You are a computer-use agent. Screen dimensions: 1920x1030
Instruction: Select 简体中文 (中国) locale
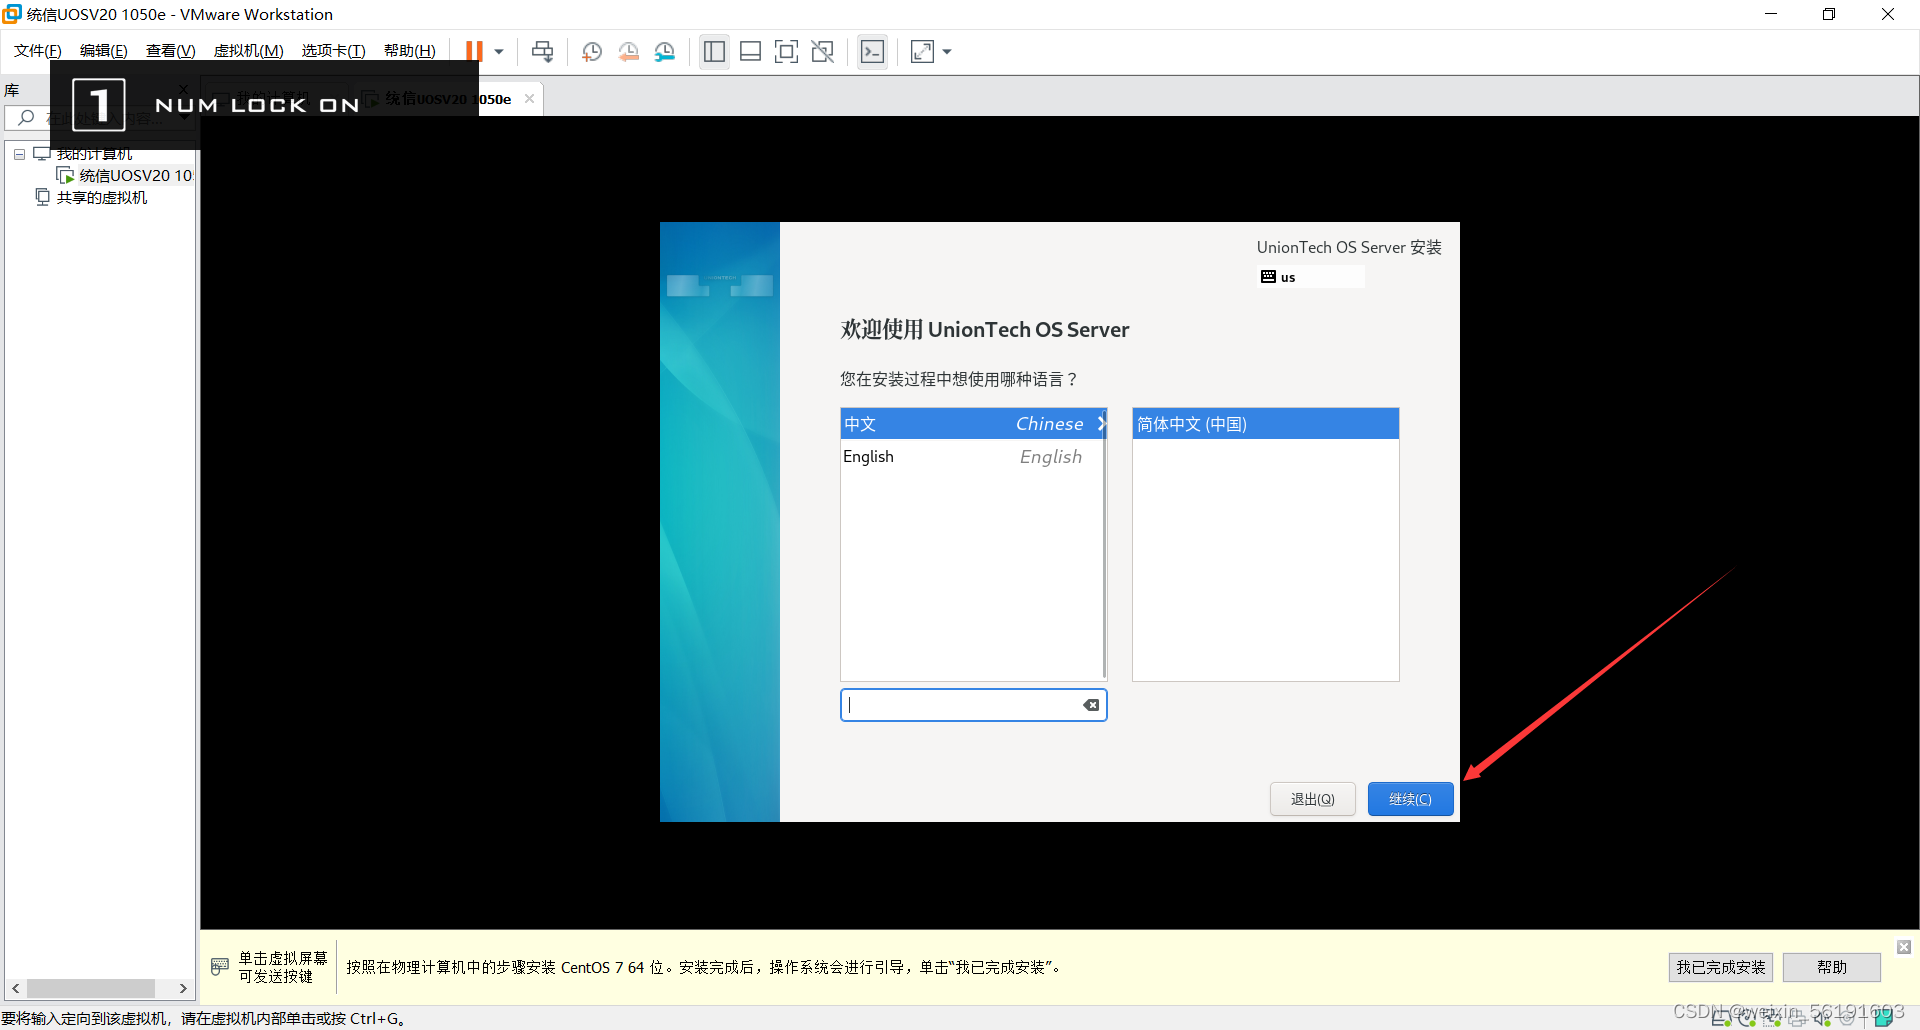coord(1265,424)
